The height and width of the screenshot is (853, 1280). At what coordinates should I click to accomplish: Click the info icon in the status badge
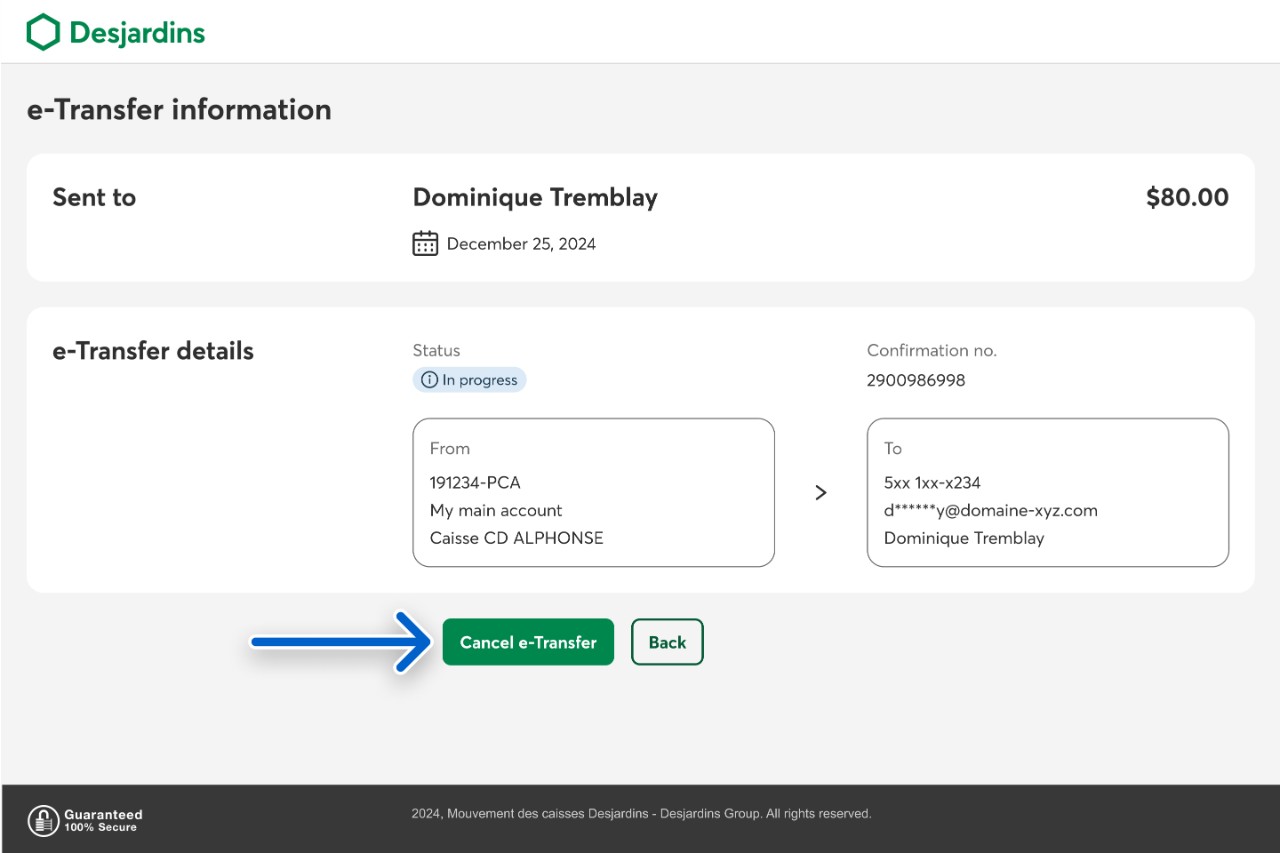pos(429,380)
